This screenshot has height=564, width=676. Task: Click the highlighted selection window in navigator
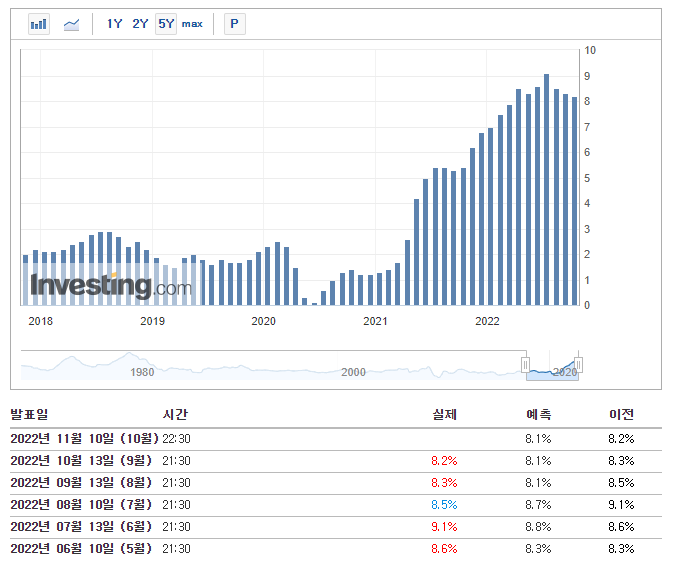click(x=551, y=368)
